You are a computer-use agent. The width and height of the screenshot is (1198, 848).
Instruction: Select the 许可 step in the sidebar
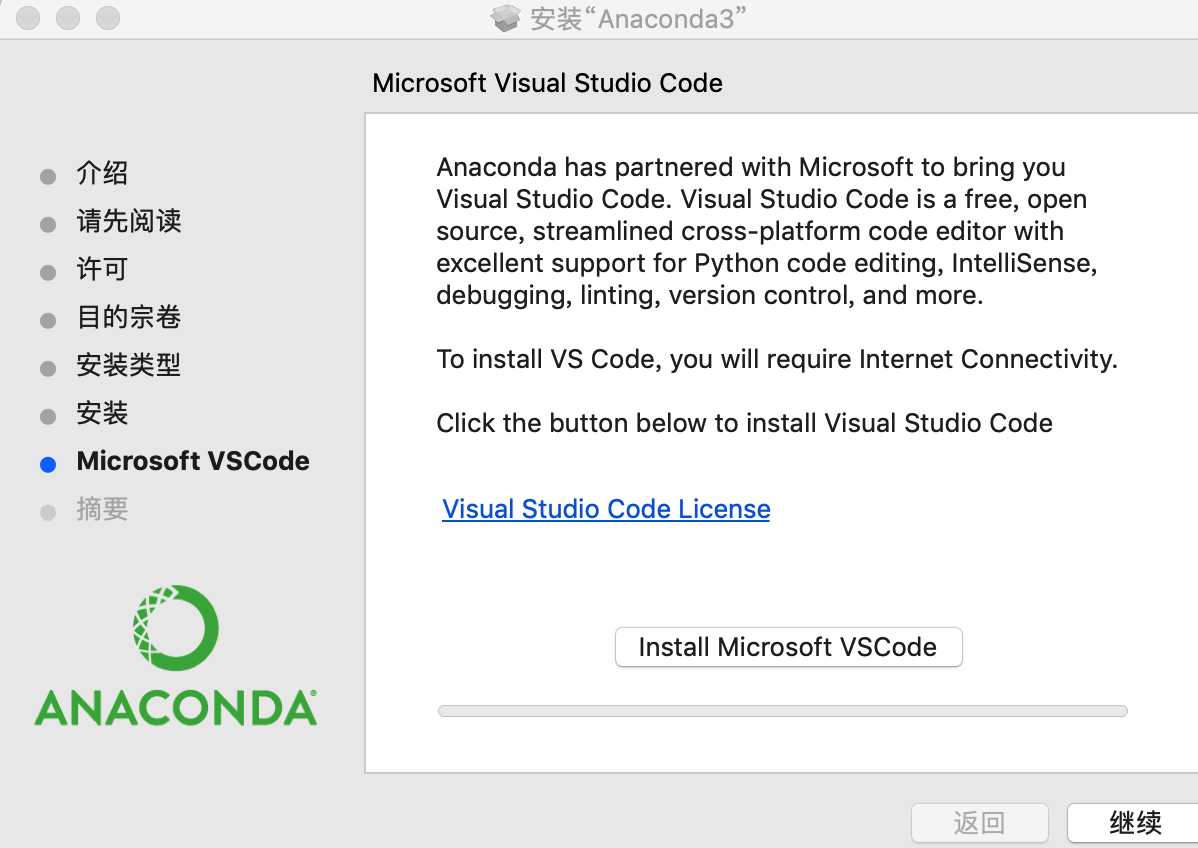[102, 270]
